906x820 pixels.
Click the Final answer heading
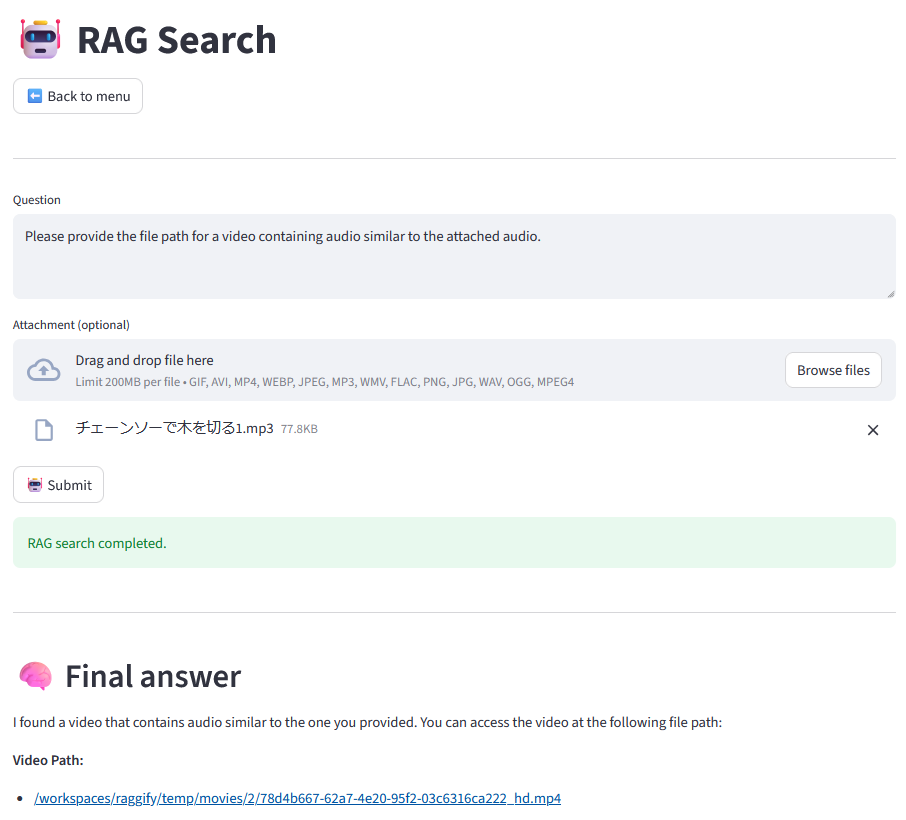[153, 676]
